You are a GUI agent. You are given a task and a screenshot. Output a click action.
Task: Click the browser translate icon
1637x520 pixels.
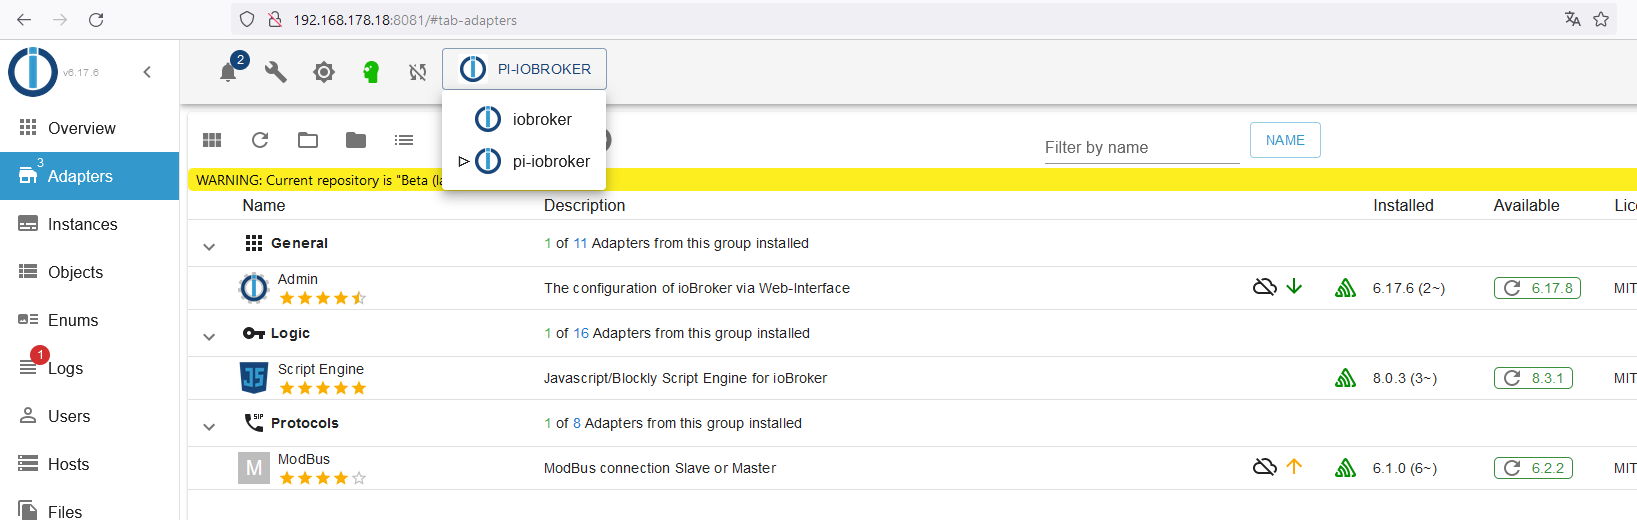point(1573,19)
